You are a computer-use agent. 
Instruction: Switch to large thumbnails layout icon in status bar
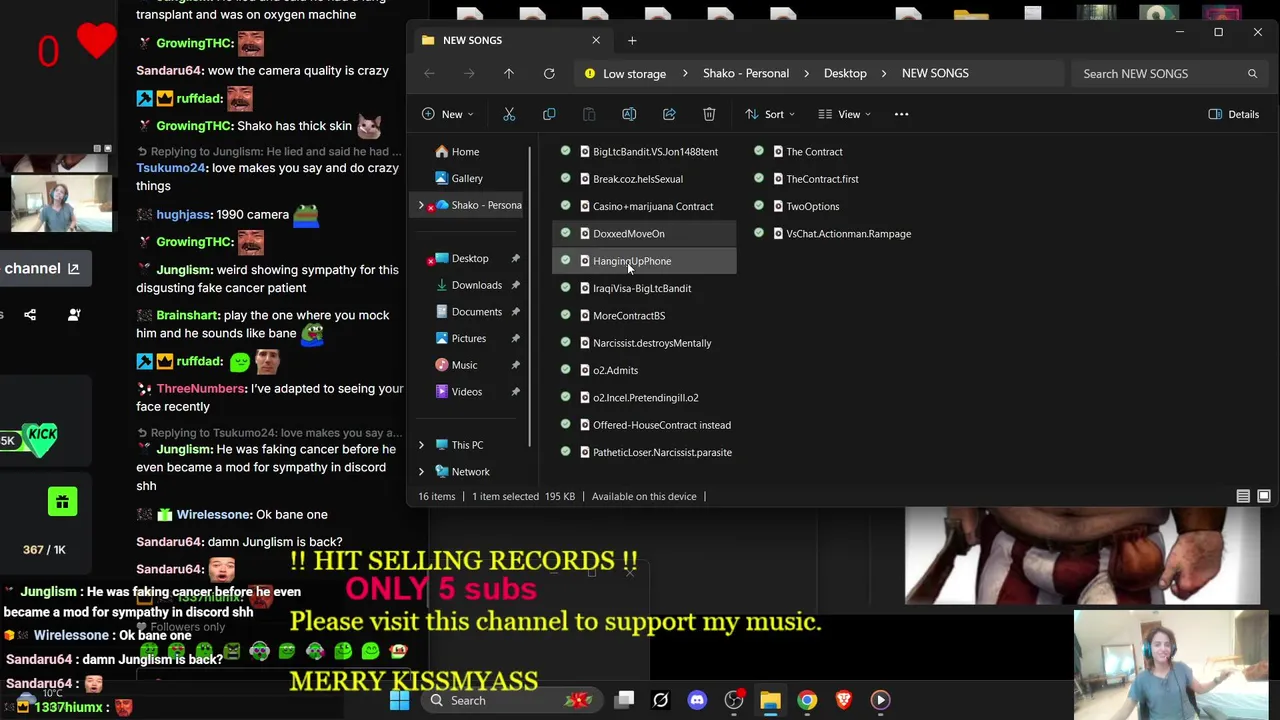[x=1264, y=496]
